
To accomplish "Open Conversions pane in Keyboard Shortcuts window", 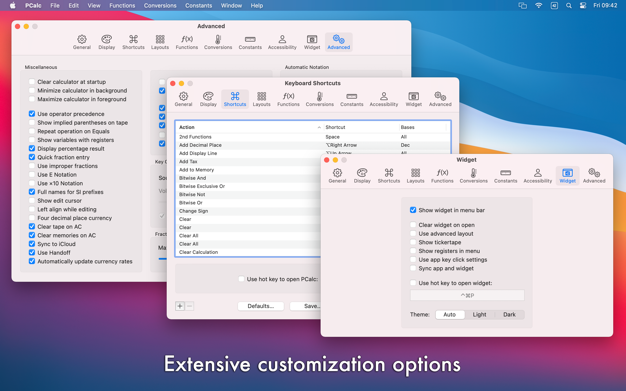I will (x=319, y=99).
